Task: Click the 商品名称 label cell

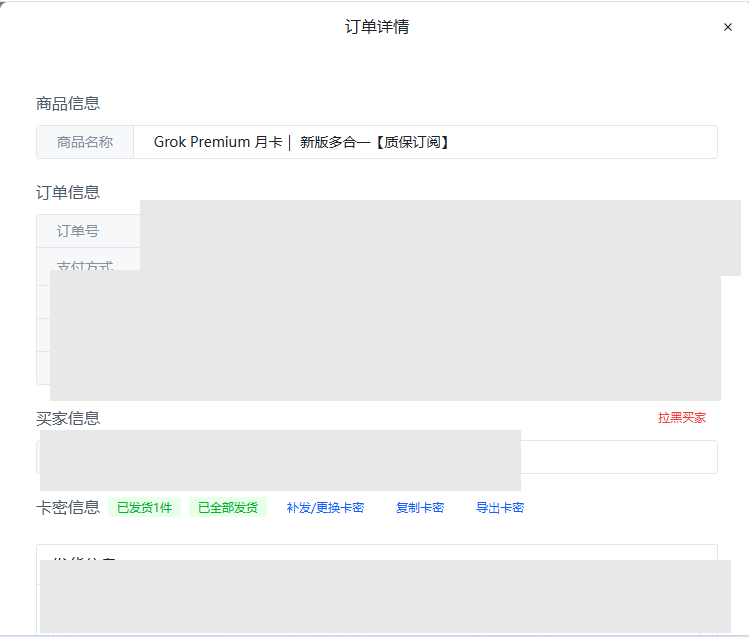Action: click(x=85, y=142)
